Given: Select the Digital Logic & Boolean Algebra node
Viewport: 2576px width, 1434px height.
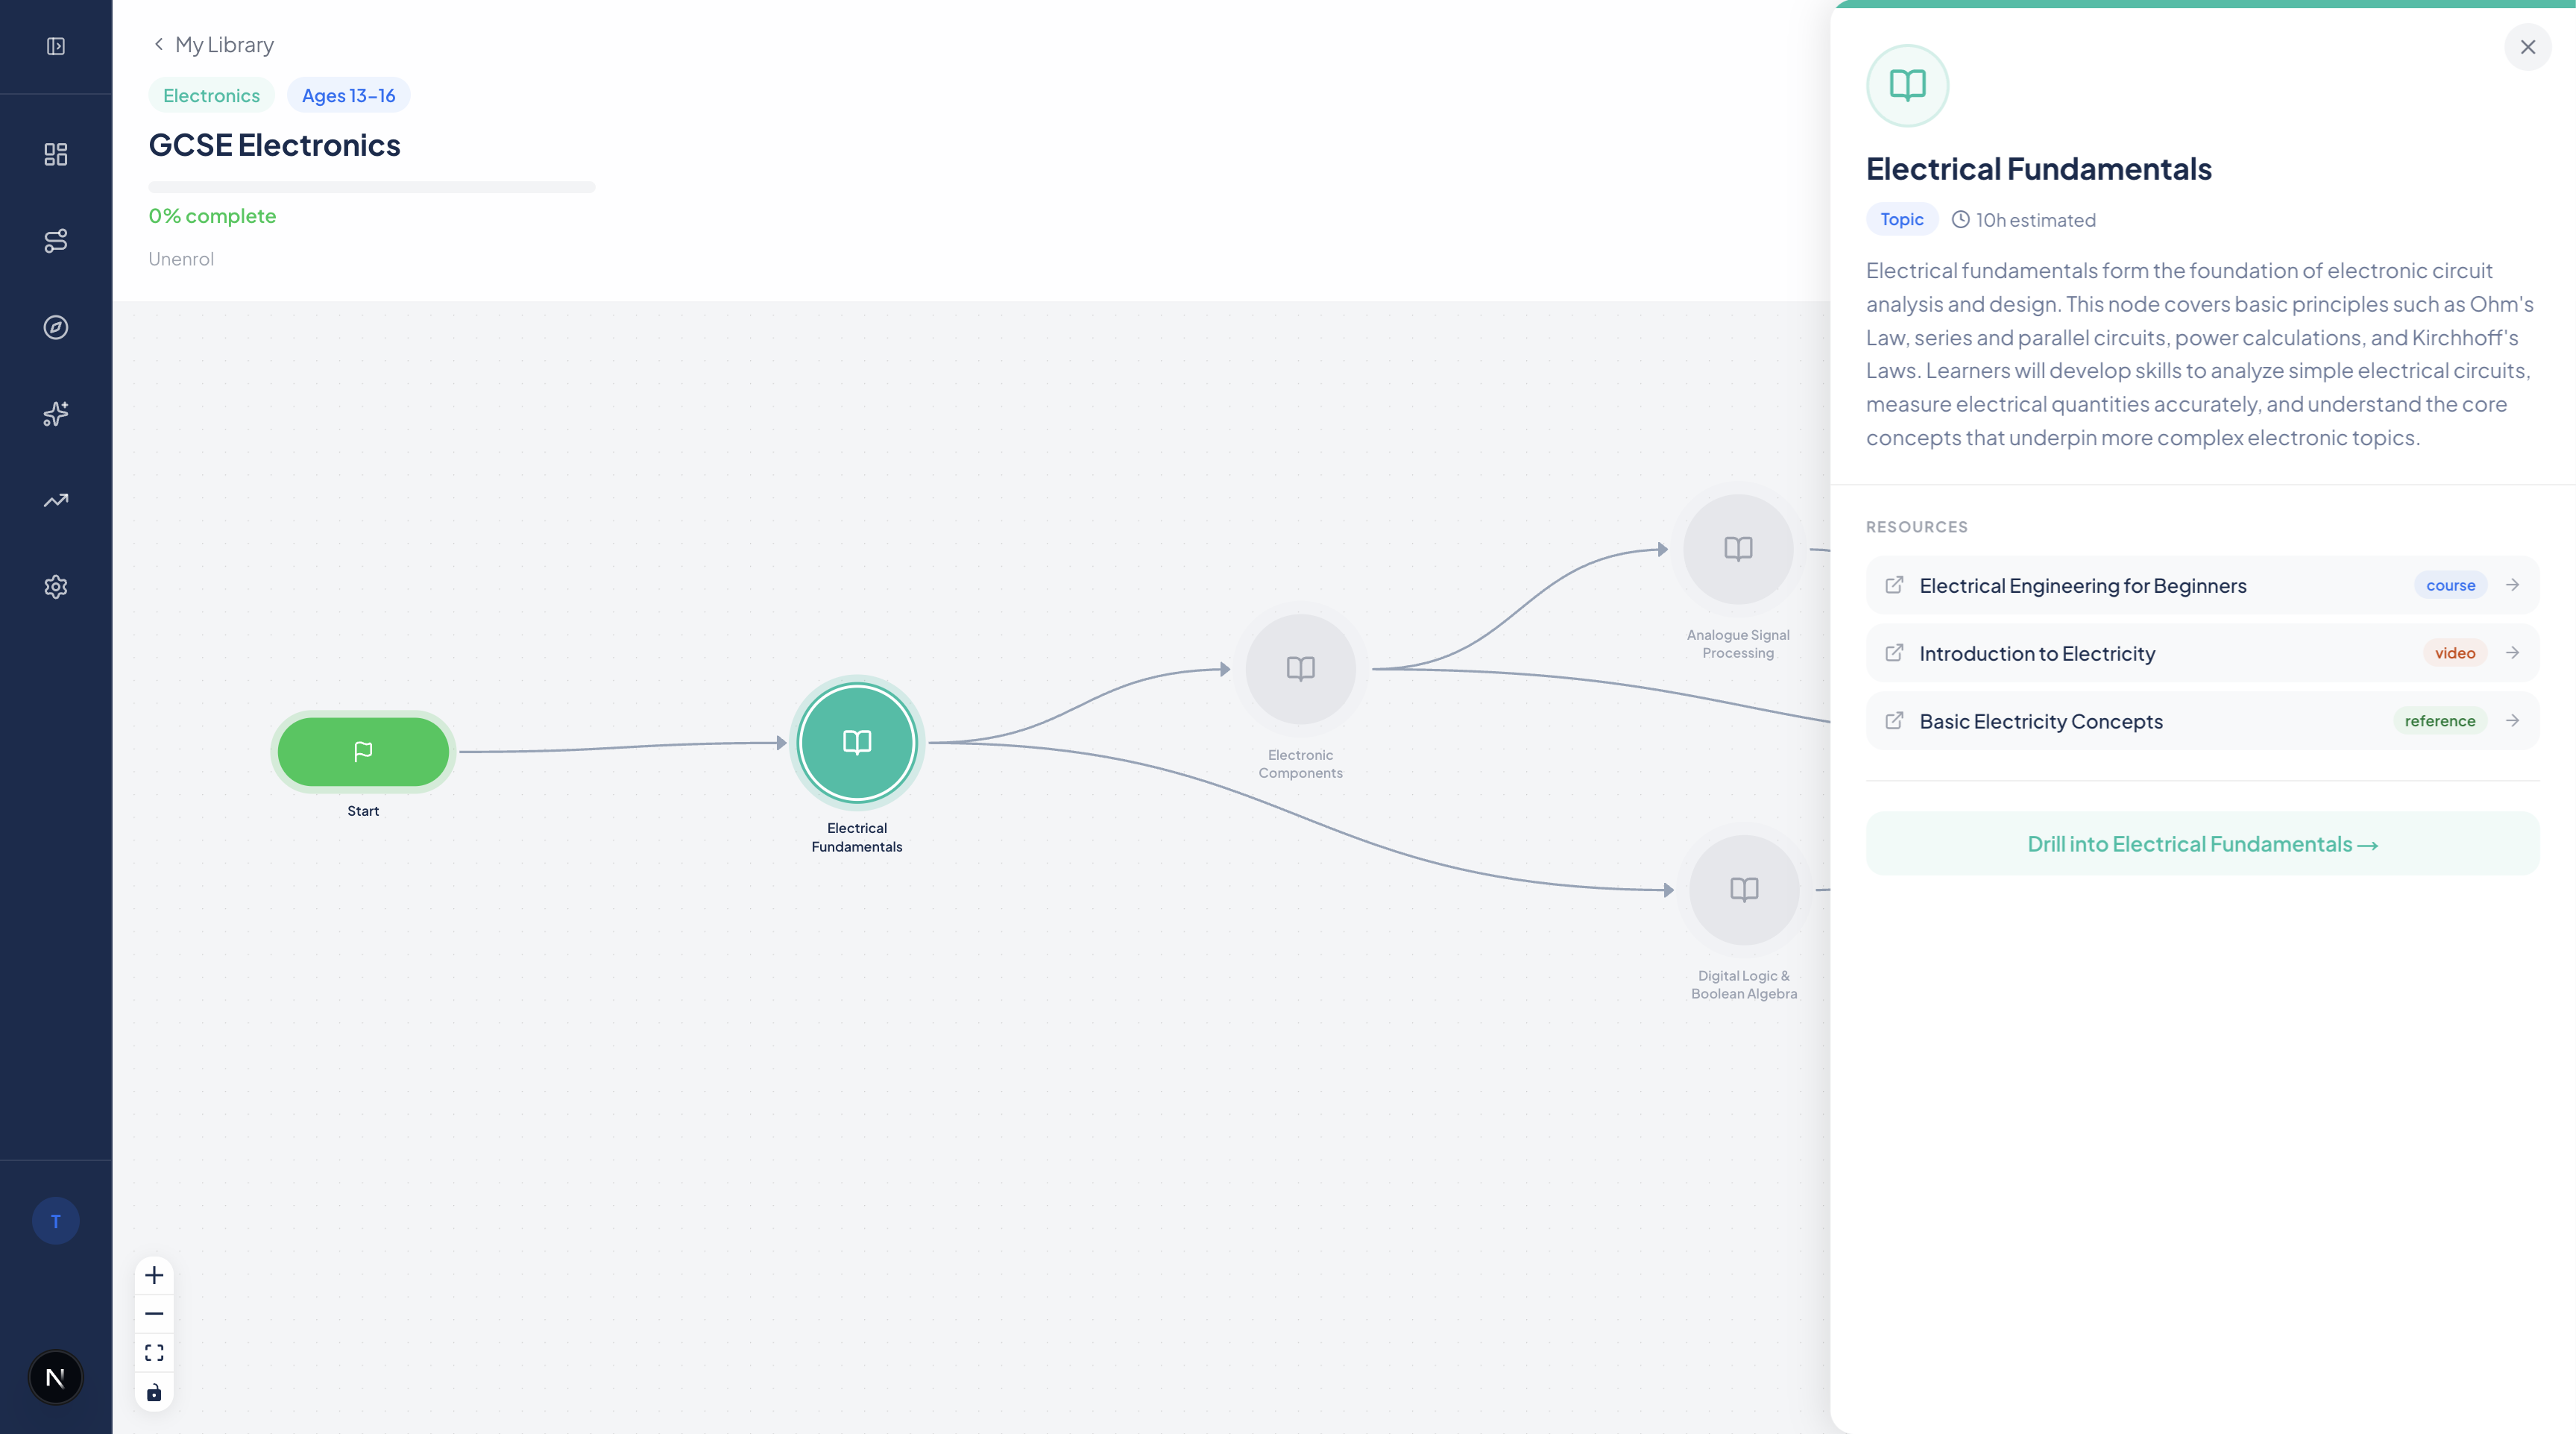Looking at the screenshot, I should (x=1744, y=890).
